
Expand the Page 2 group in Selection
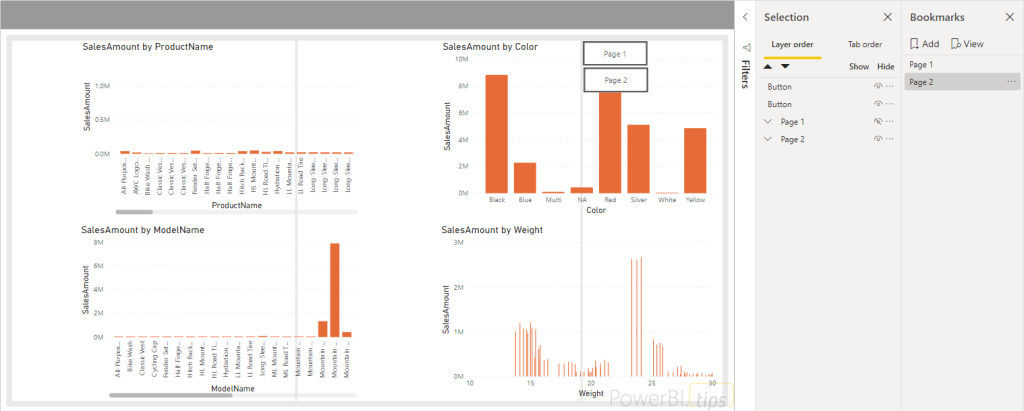(768, 139)
